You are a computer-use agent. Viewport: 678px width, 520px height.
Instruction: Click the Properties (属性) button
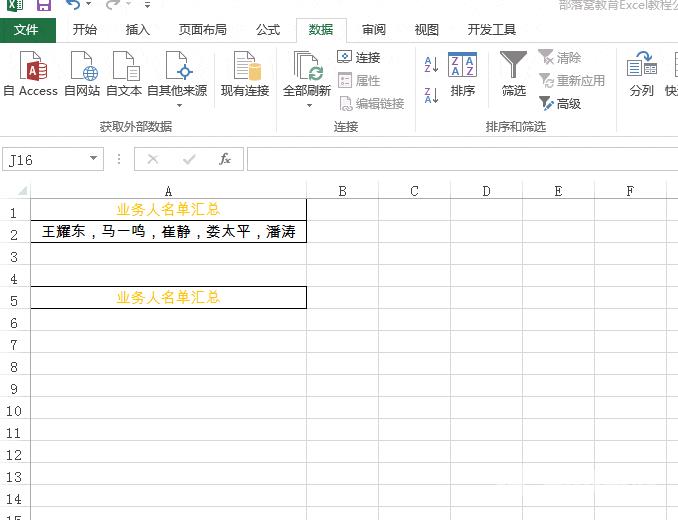click(x=358, y=80)
